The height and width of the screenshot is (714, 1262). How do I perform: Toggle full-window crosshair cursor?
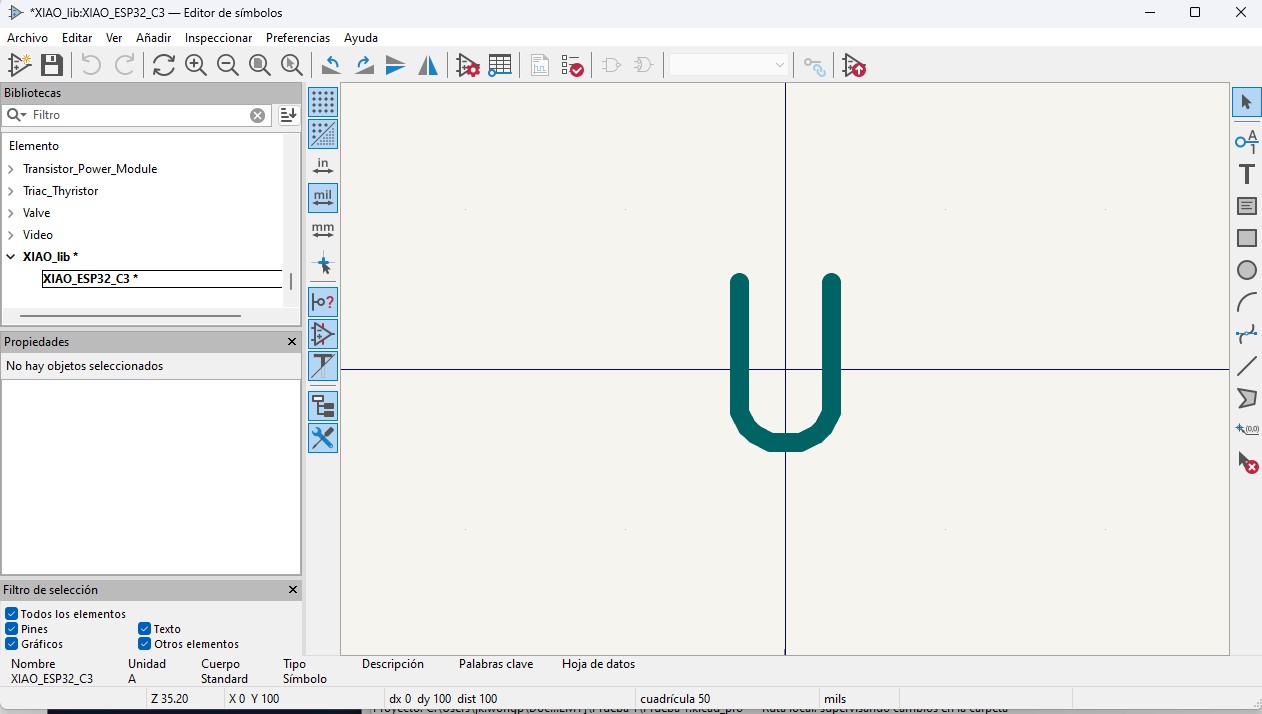coord(323,265)
